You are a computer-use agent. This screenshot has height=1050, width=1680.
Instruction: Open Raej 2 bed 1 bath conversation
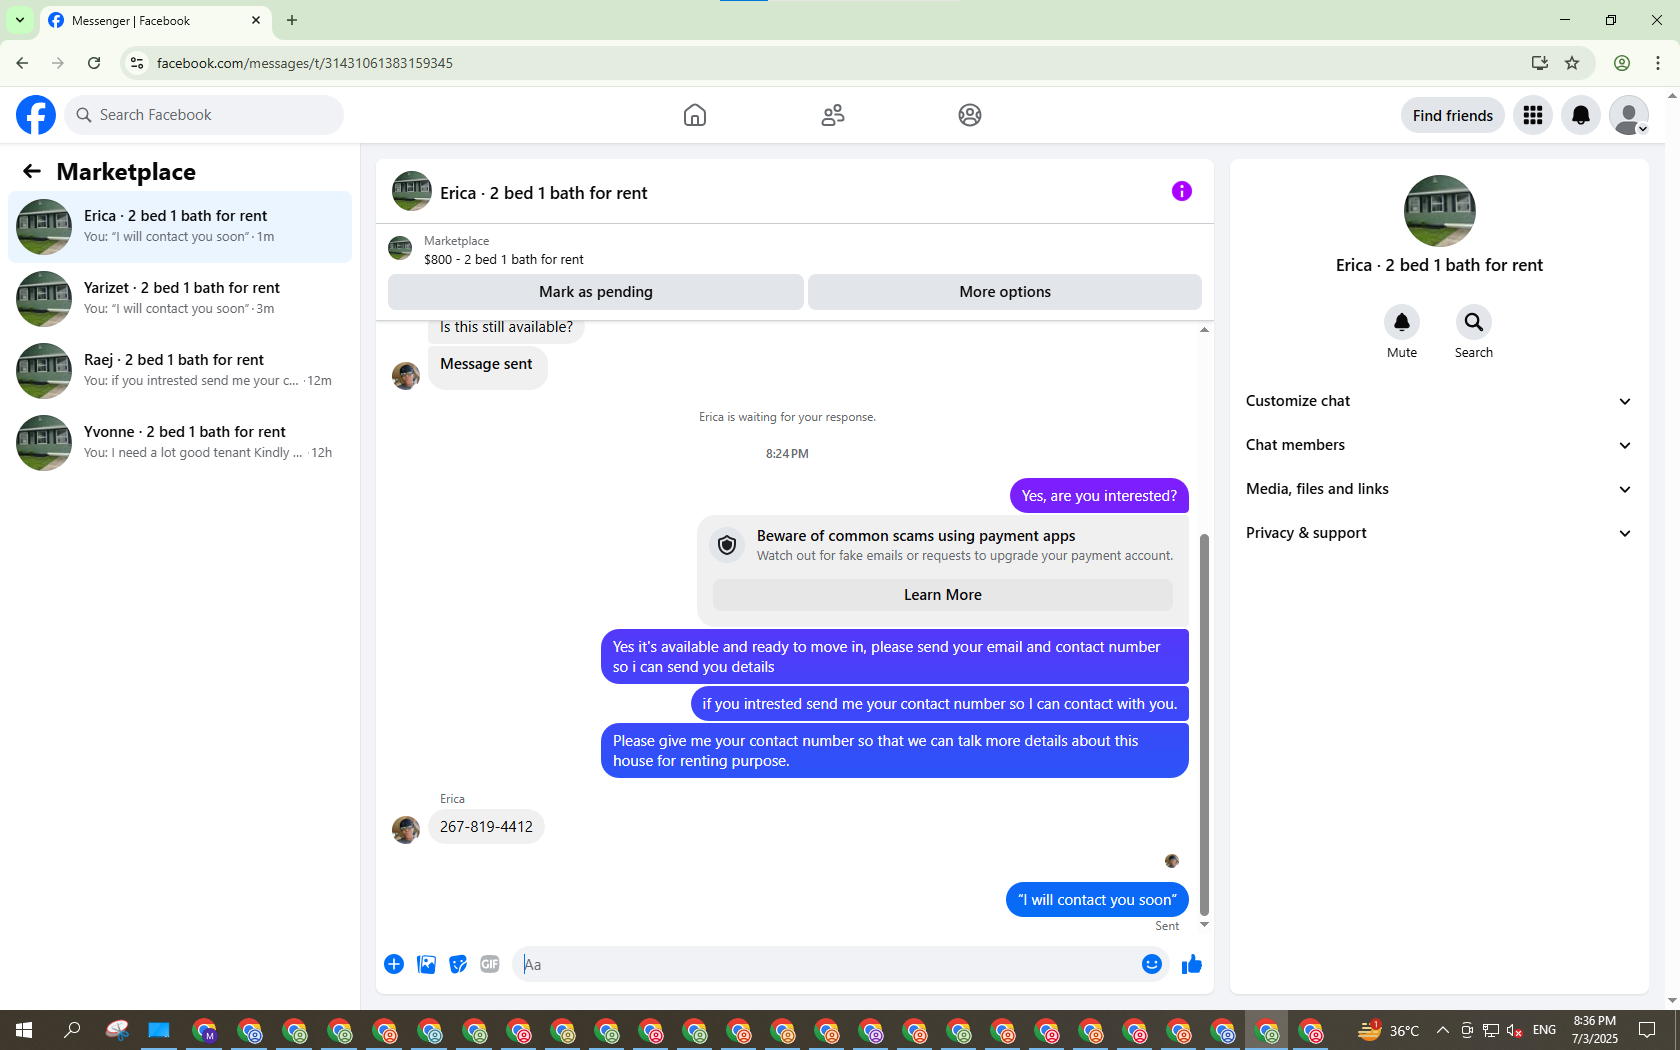point(180,371)
